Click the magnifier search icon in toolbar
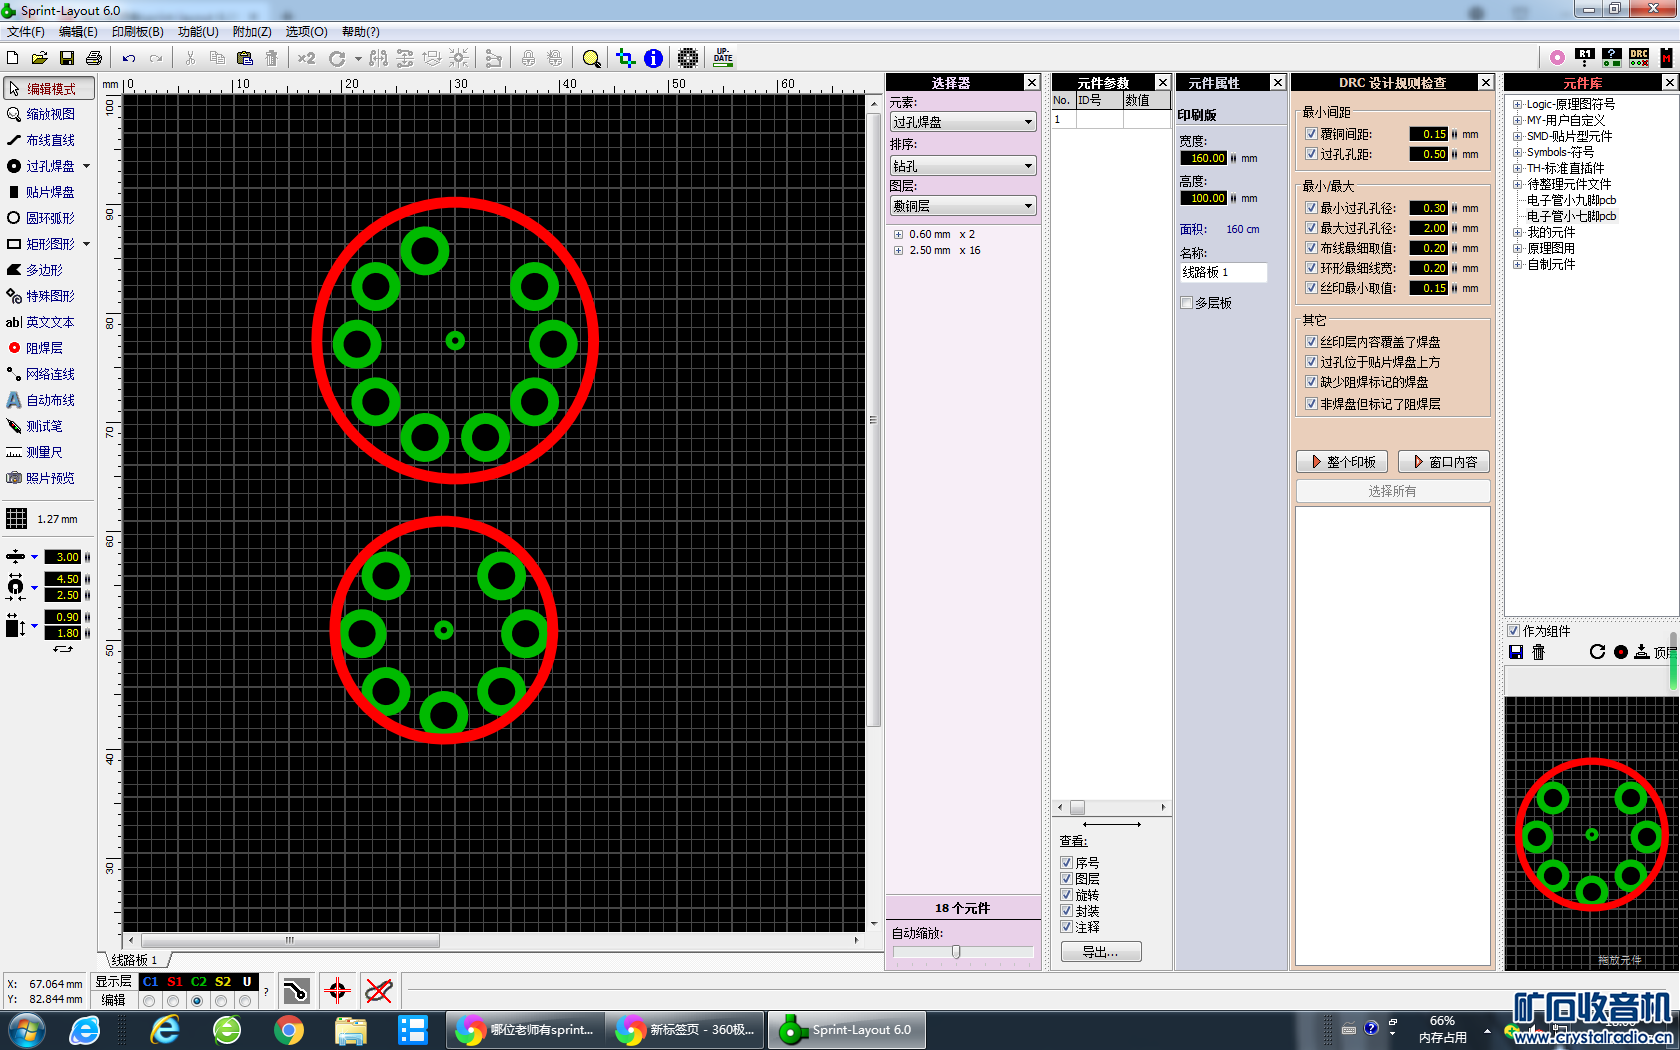Screen dimensions: 1680x1050 [591, 58]
